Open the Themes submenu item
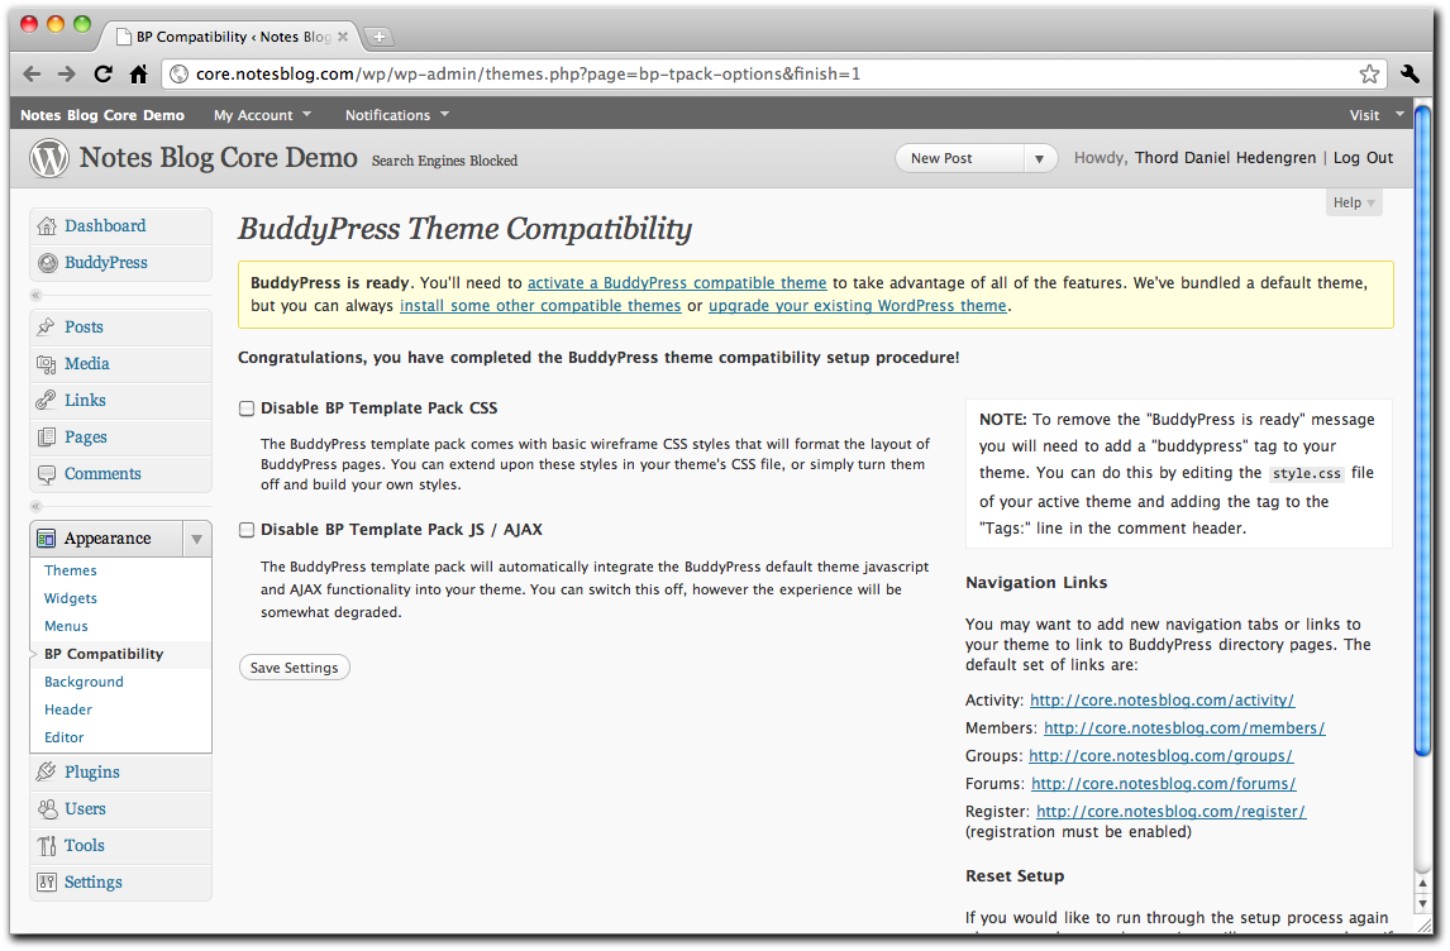1450x951 pixels. coord(70,571)
